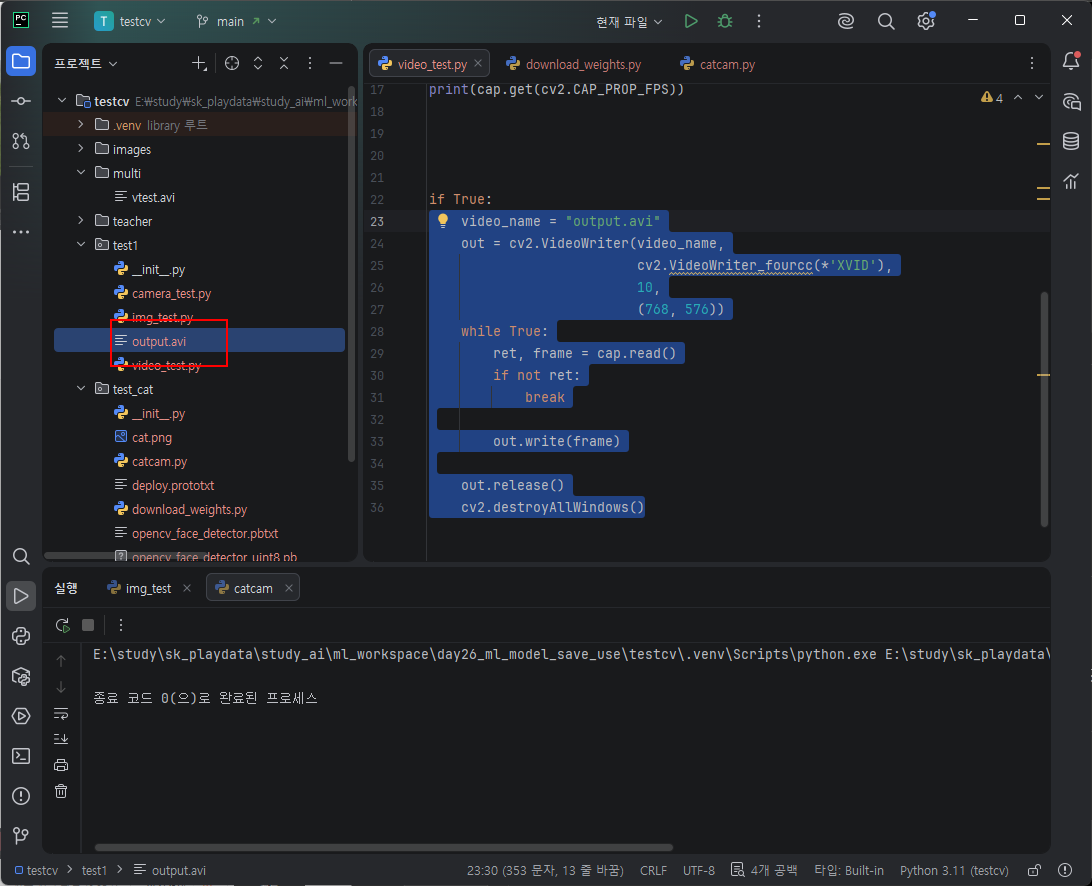Debug the current file
The height and width of the screenshot is (886, 1092).
tap(725, 21)
